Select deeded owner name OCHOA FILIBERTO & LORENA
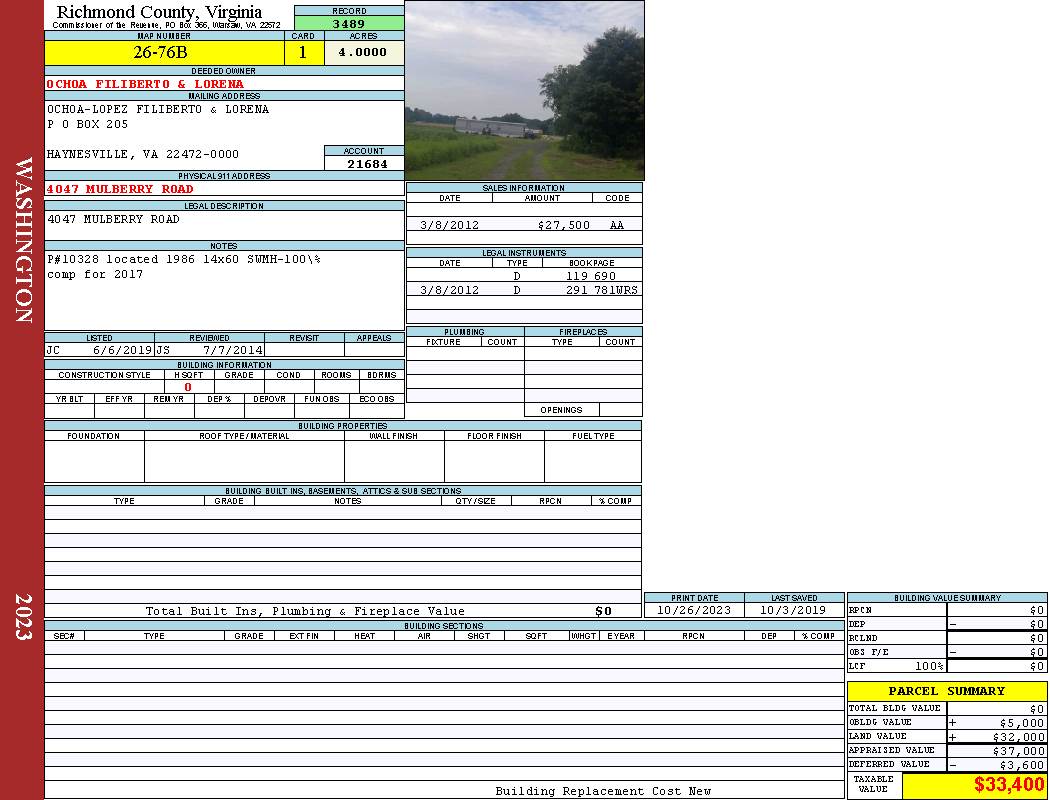 pos(145,85)
